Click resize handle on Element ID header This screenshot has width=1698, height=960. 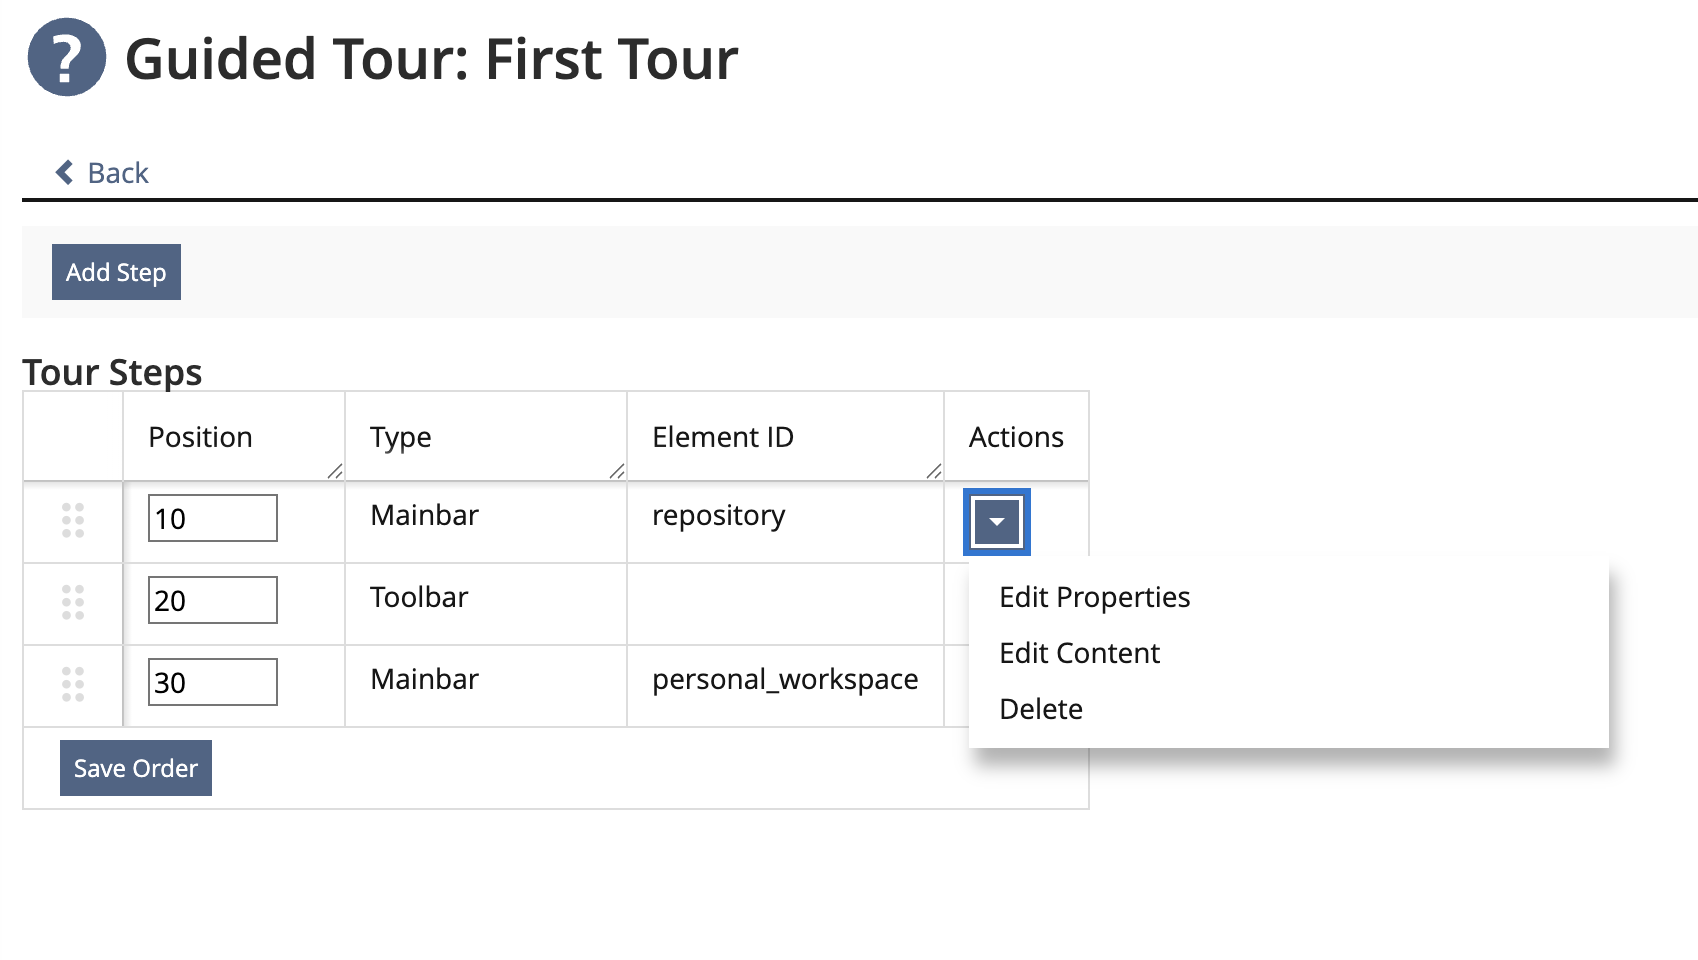pos(934,471)
